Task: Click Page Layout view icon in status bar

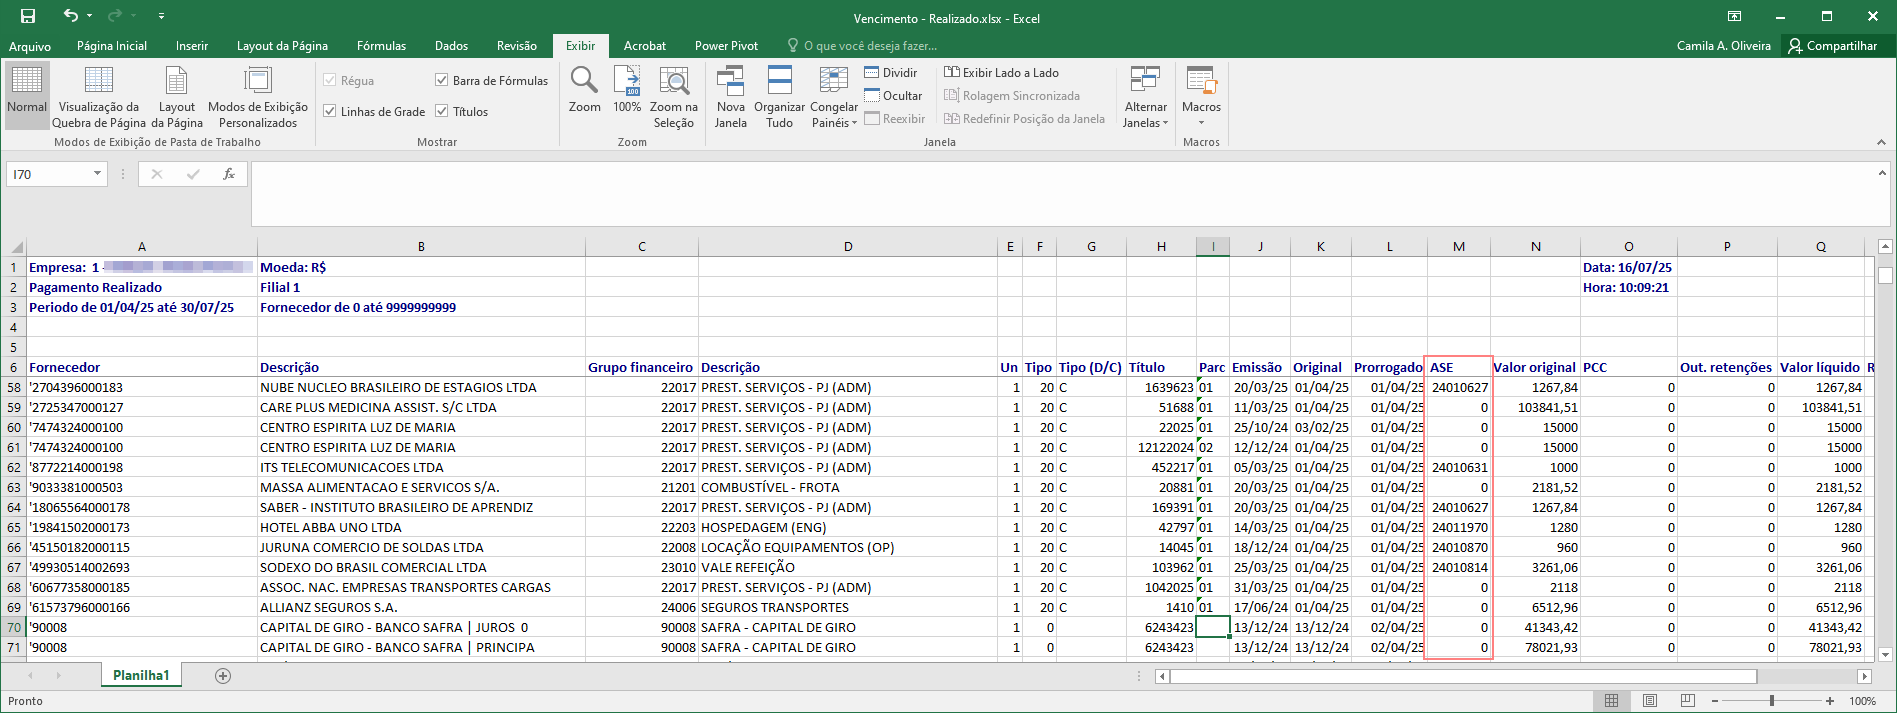Action: 1650,701
